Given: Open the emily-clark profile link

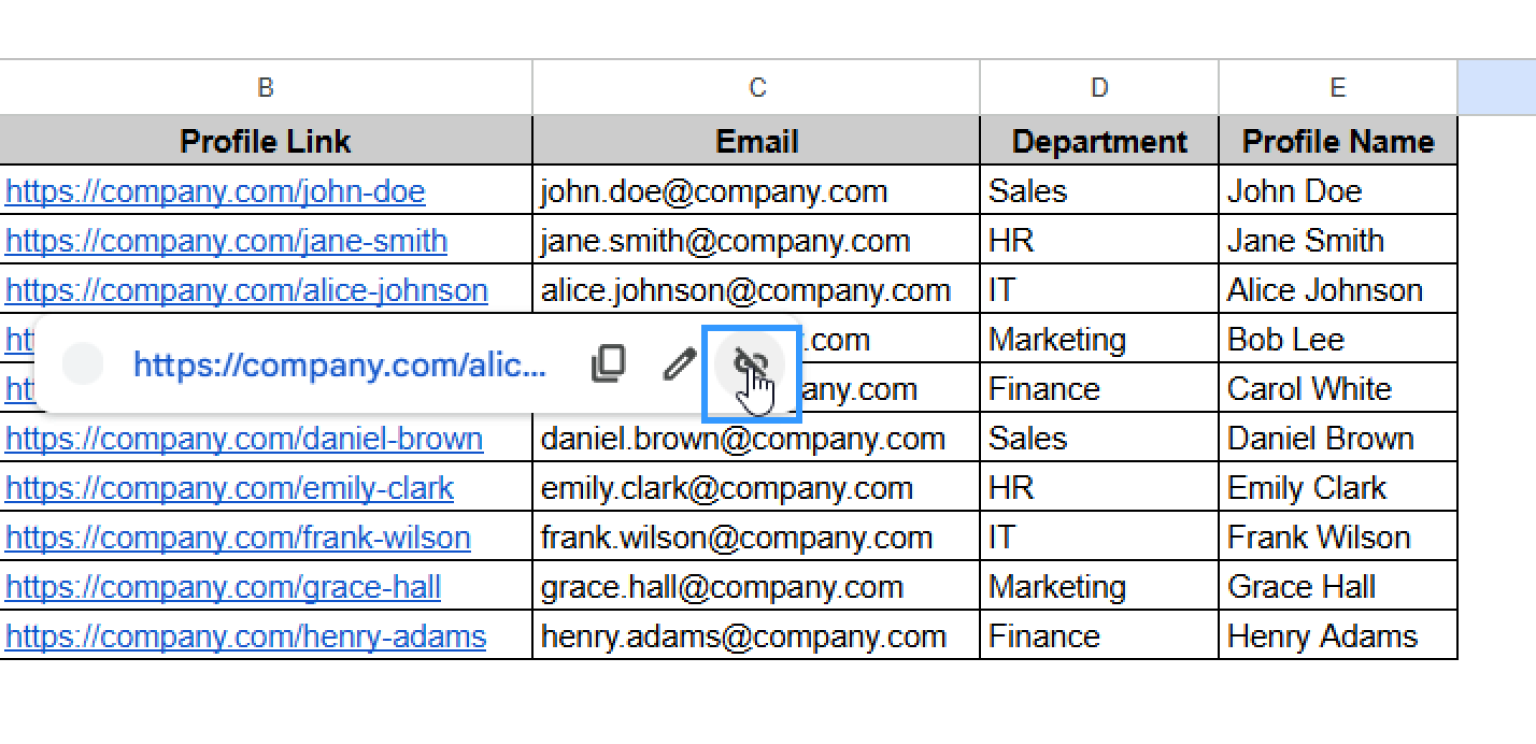Looking at the screenshot, I should click(x=229, y=488).
